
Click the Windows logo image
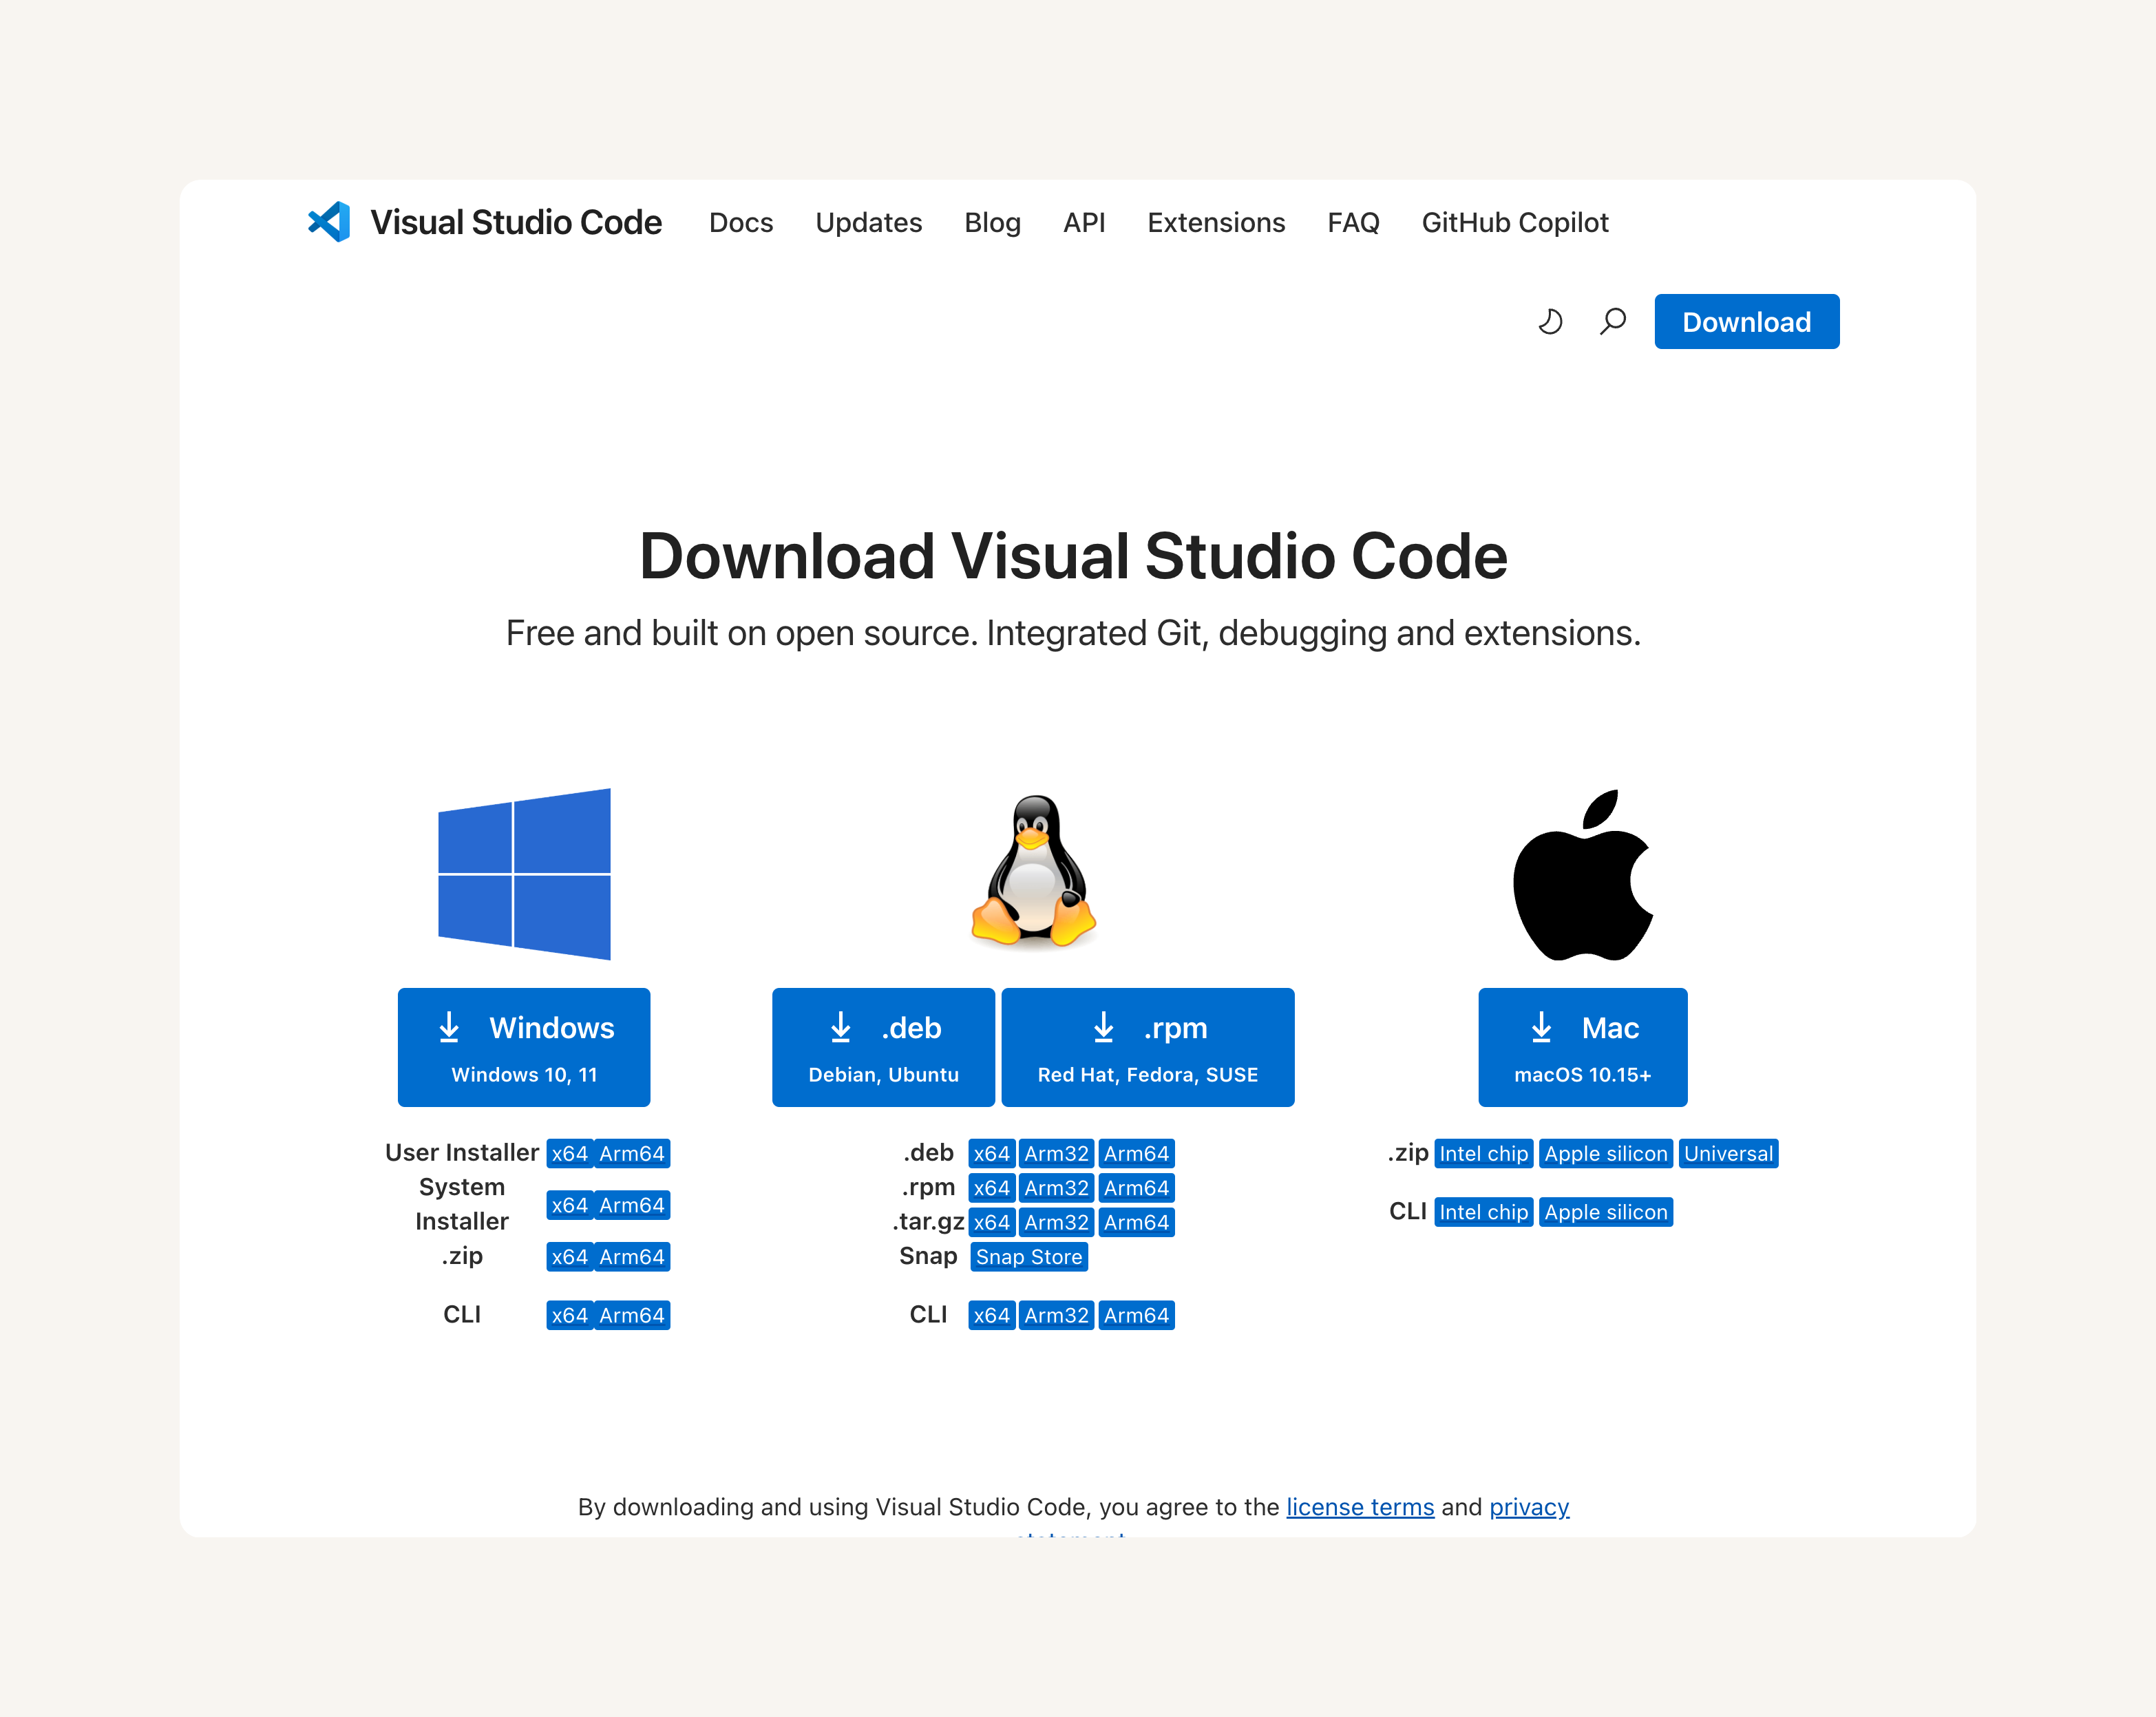point(524,874)
